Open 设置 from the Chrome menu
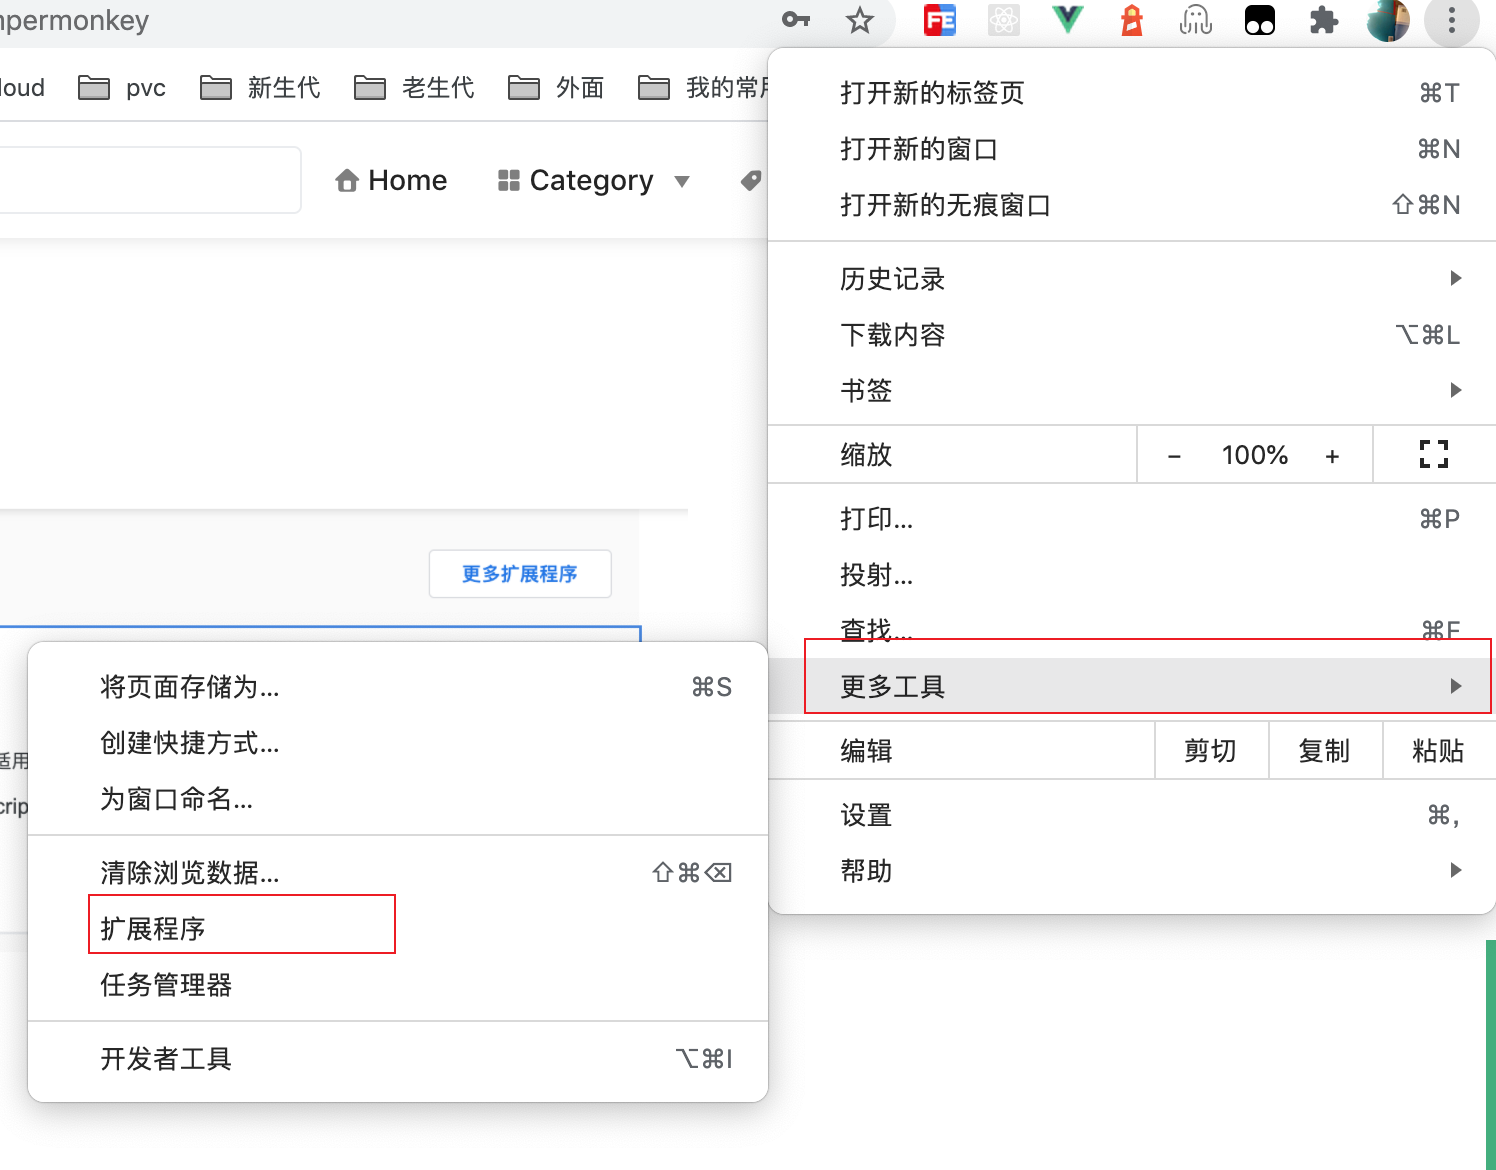Viewport: 1496px width, 1170px height. coord(1132,815)
